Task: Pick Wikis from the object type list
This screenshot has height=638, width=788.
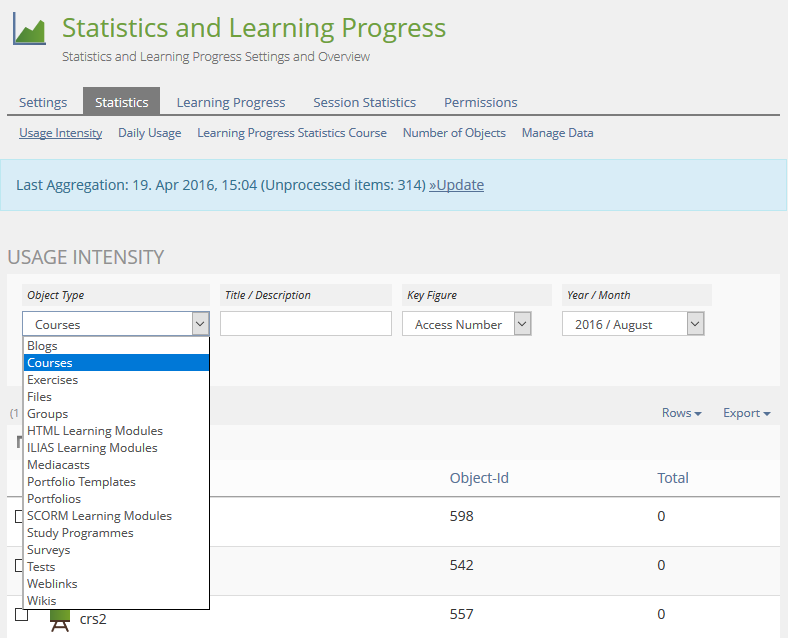Action: point(42,601)
